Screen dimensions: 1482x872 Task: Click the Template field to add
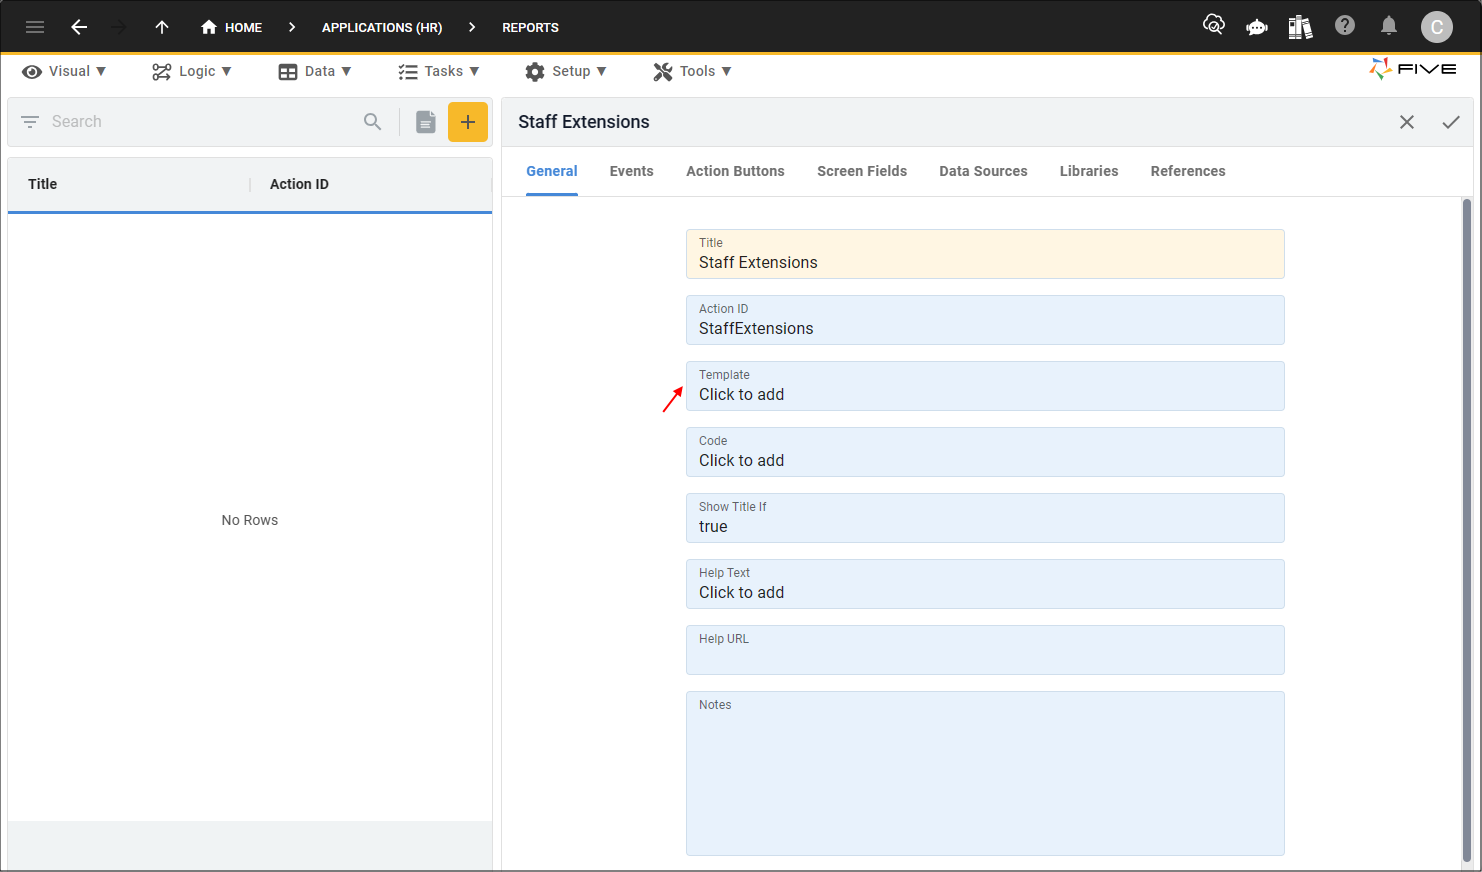984,386
